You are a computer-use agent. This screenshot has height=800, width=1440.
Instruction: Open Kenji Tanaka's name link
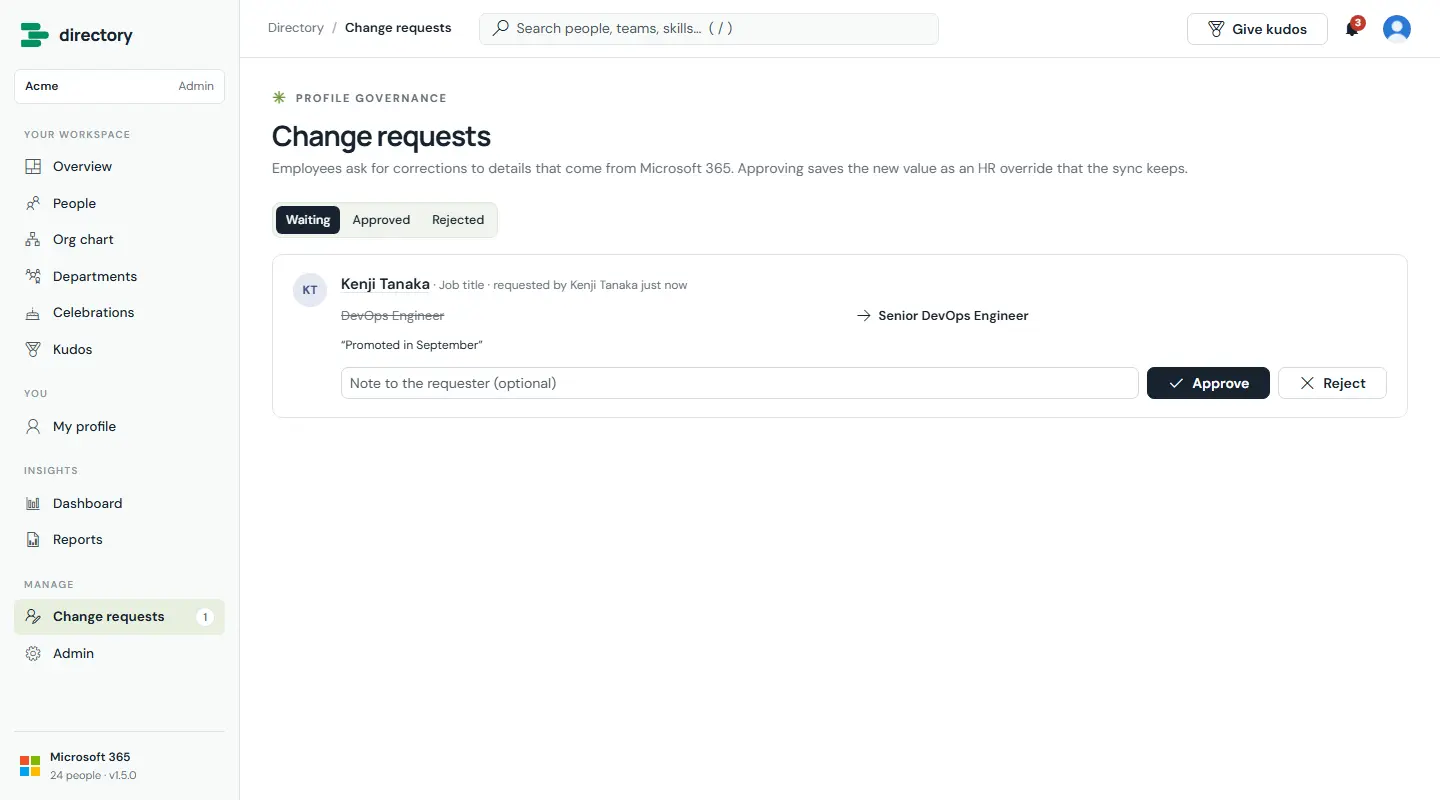(x=385, y=284)
